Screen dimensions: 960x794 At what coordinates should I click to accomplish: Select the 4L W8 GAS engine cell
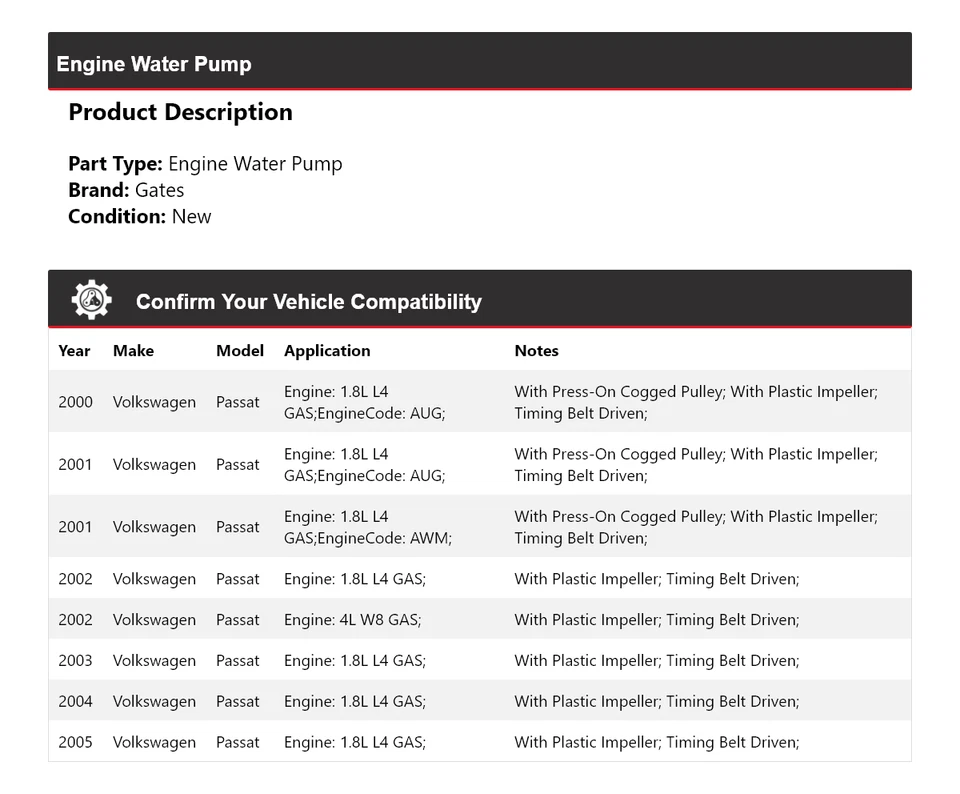point(352,620)
